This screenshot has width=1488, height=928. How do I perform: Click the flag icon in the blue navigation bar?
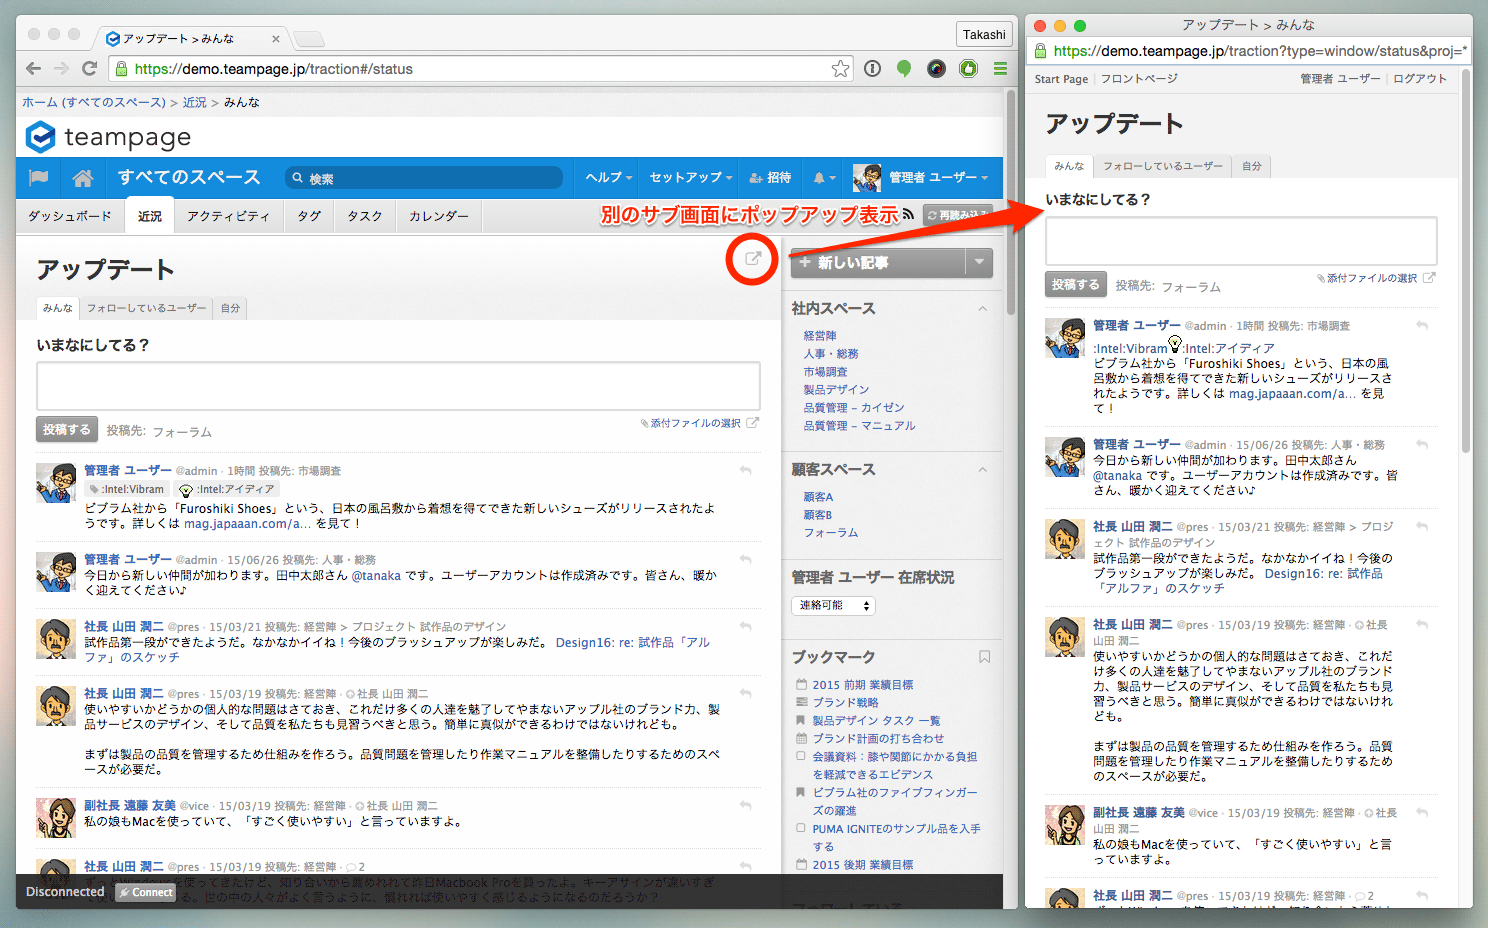pyautogui.click(x=39, y=177)
